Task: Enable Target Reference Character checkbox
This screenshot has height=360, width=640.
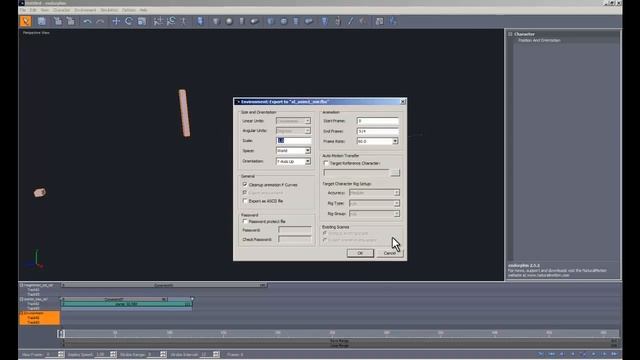Action: pos(326,163)
